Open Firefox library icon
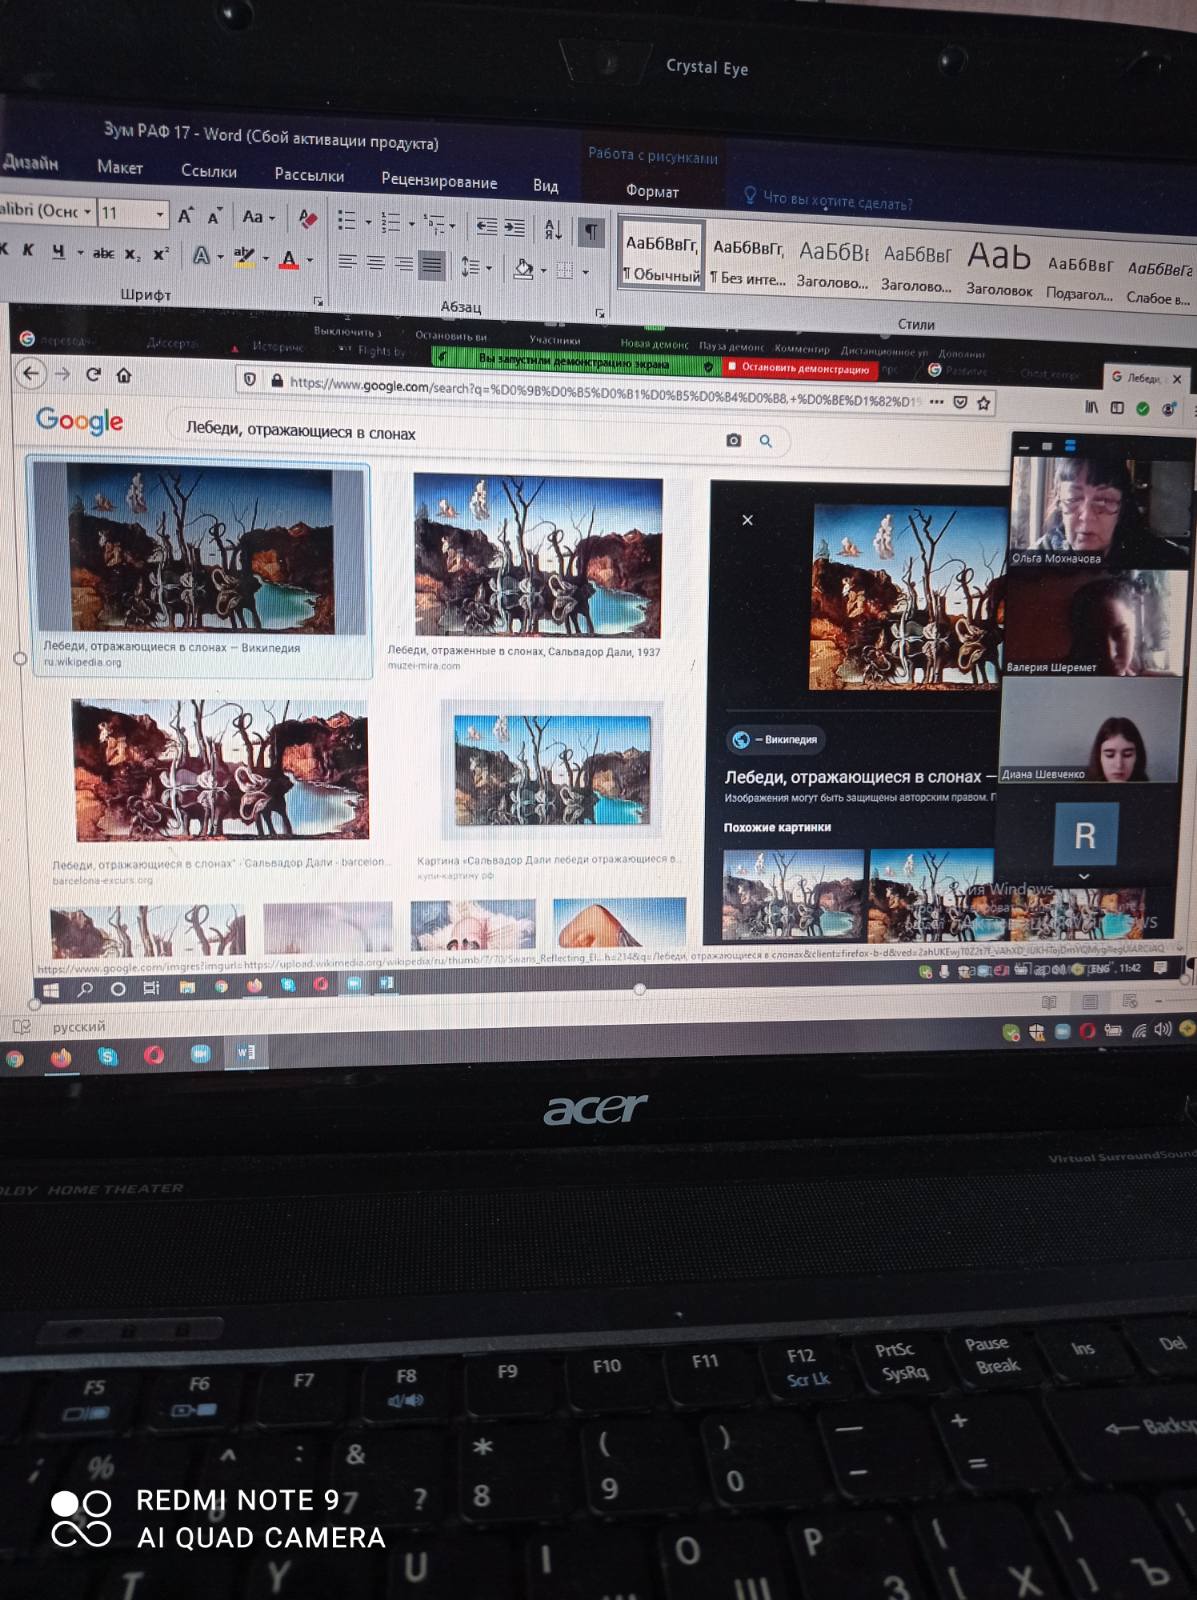Image resolution: width=1197 pixels, height=1600 pixels. point(1091,407)
